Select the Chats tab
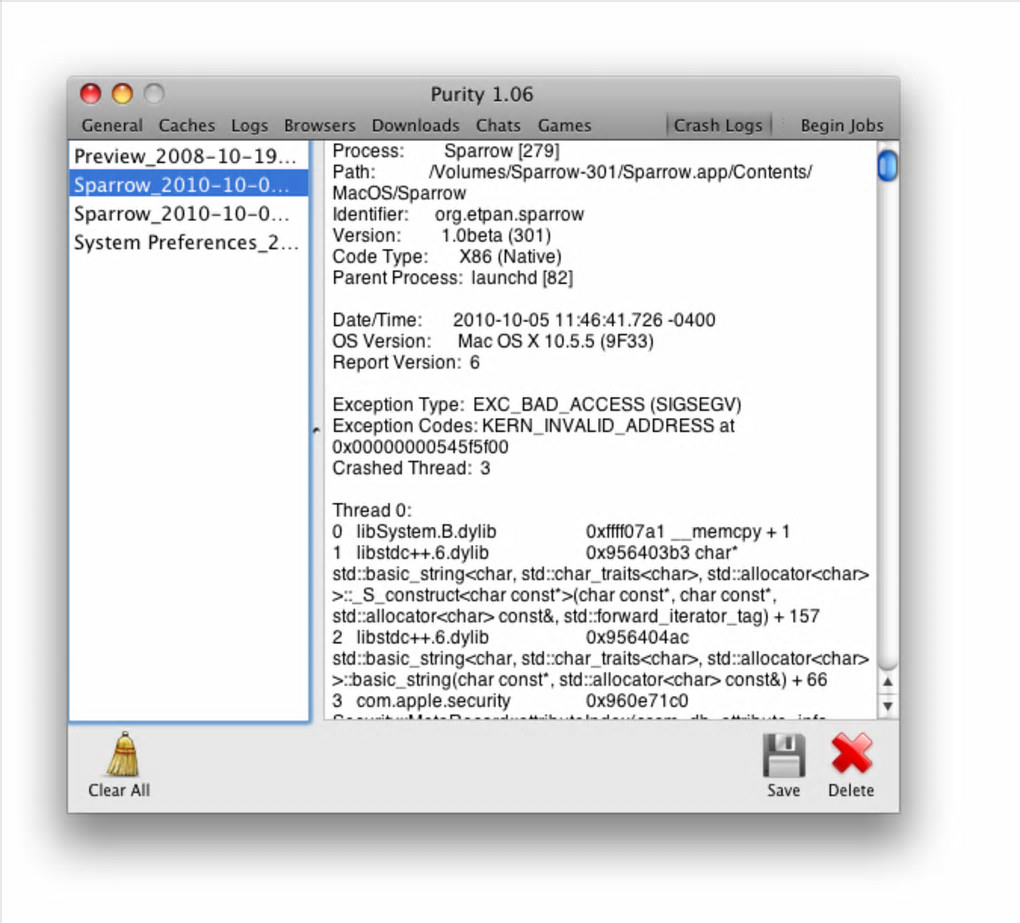 (x=498, y=125)
